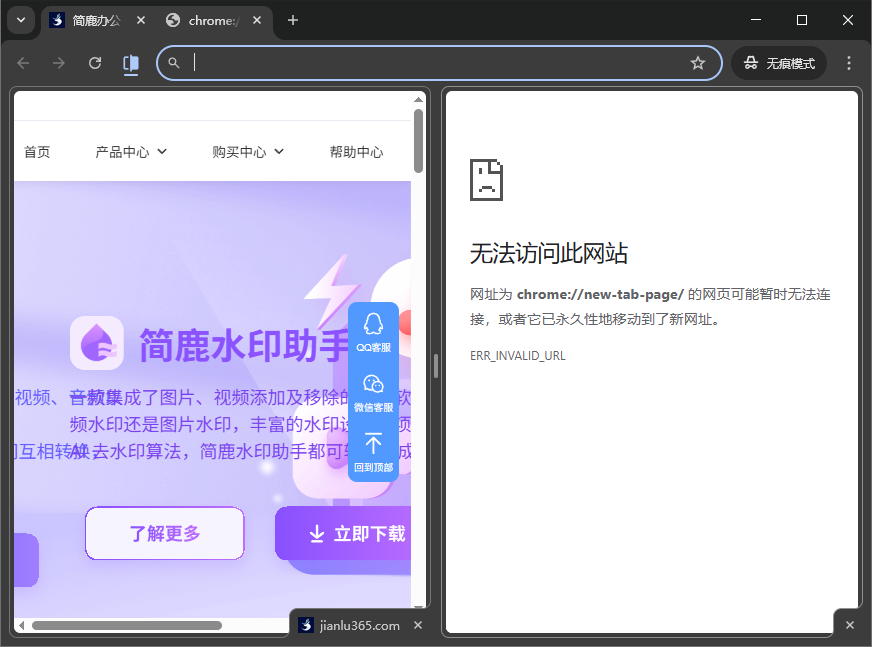Open the tab search chevron at top-left

(x=21, y=20)
